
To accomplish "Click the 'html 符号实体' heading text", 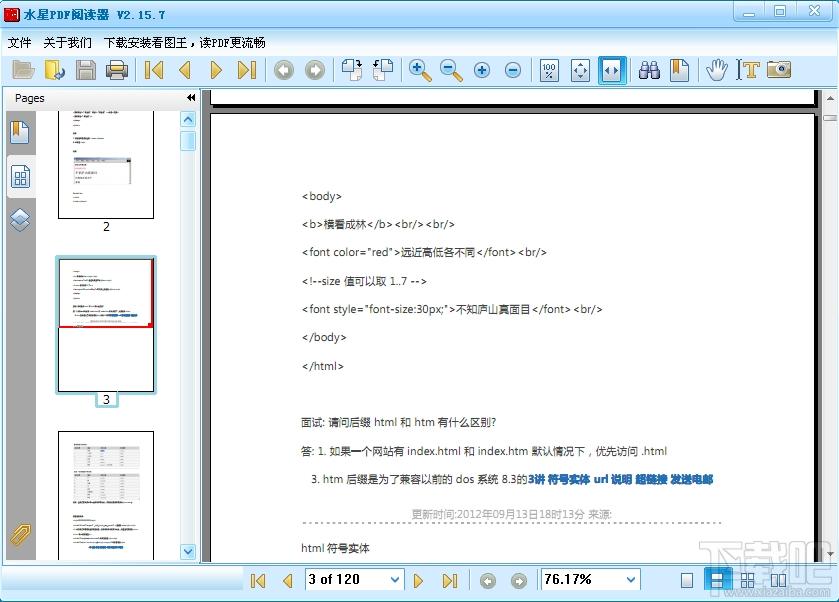I will tap(335, 548).
